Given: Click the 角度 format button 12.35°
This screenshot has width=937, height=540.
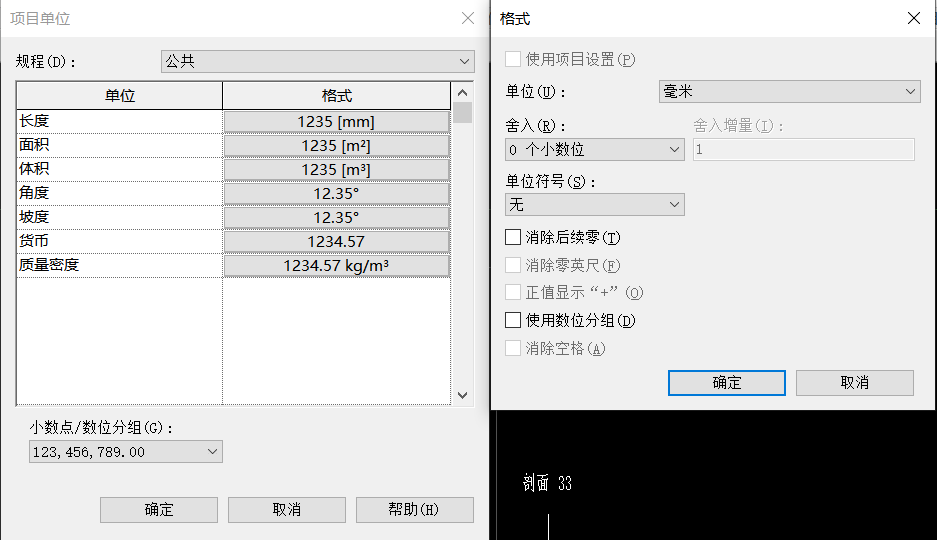Looking at the screenshot, I should click(336, 194).
